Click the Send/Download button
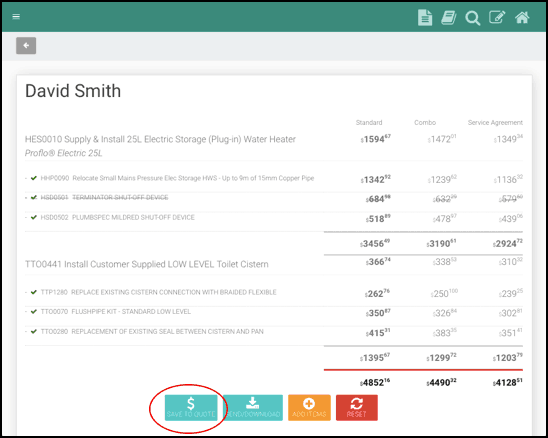This screenshot has height=438, width=548. click(253, 408)
